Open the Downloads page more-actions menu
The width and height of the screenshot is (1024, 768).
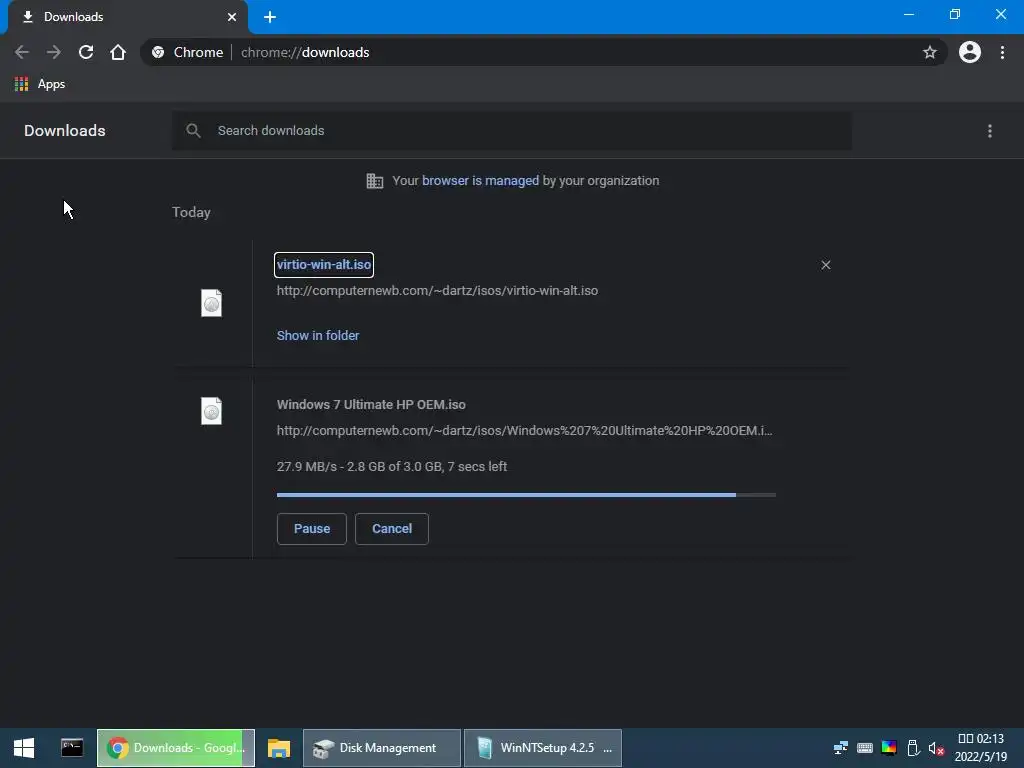point(989,131)
